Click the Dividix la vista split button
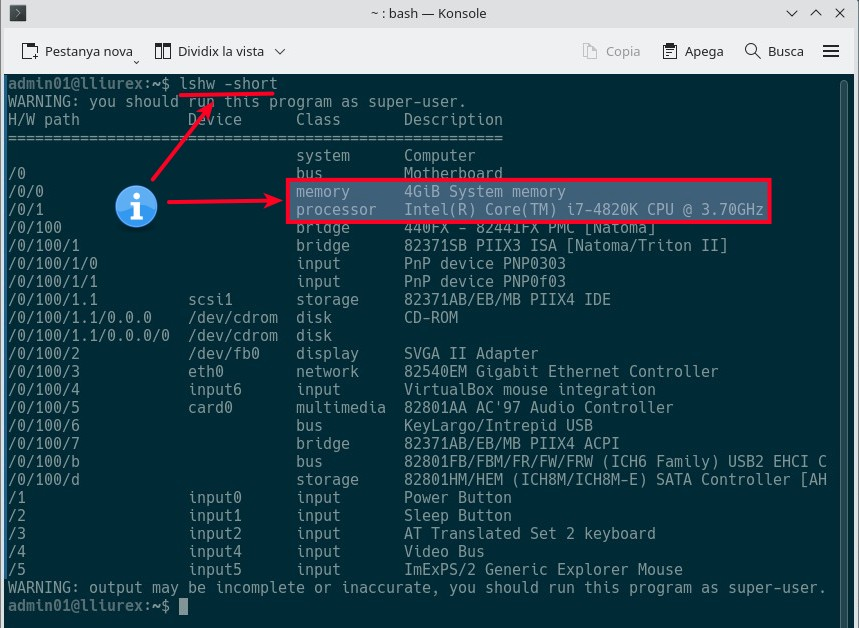 click(x=210, y=51)
